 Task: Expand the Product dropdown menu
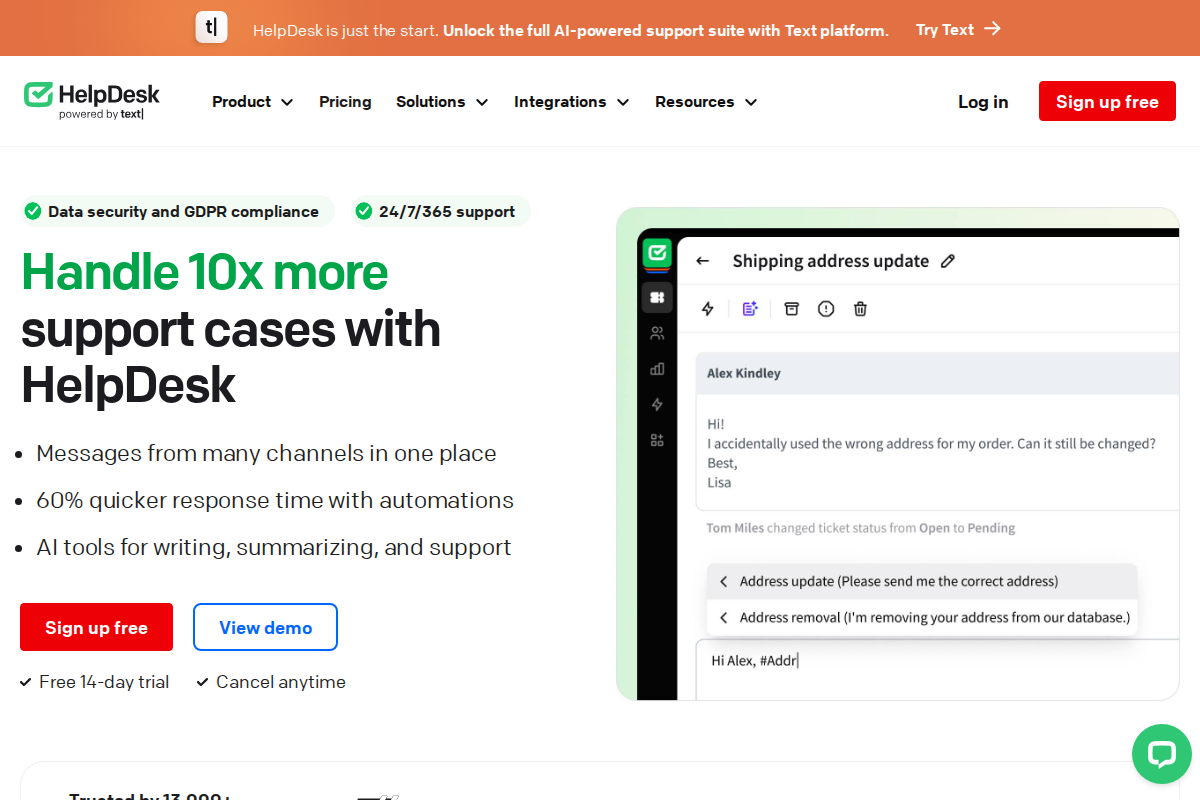252,102
